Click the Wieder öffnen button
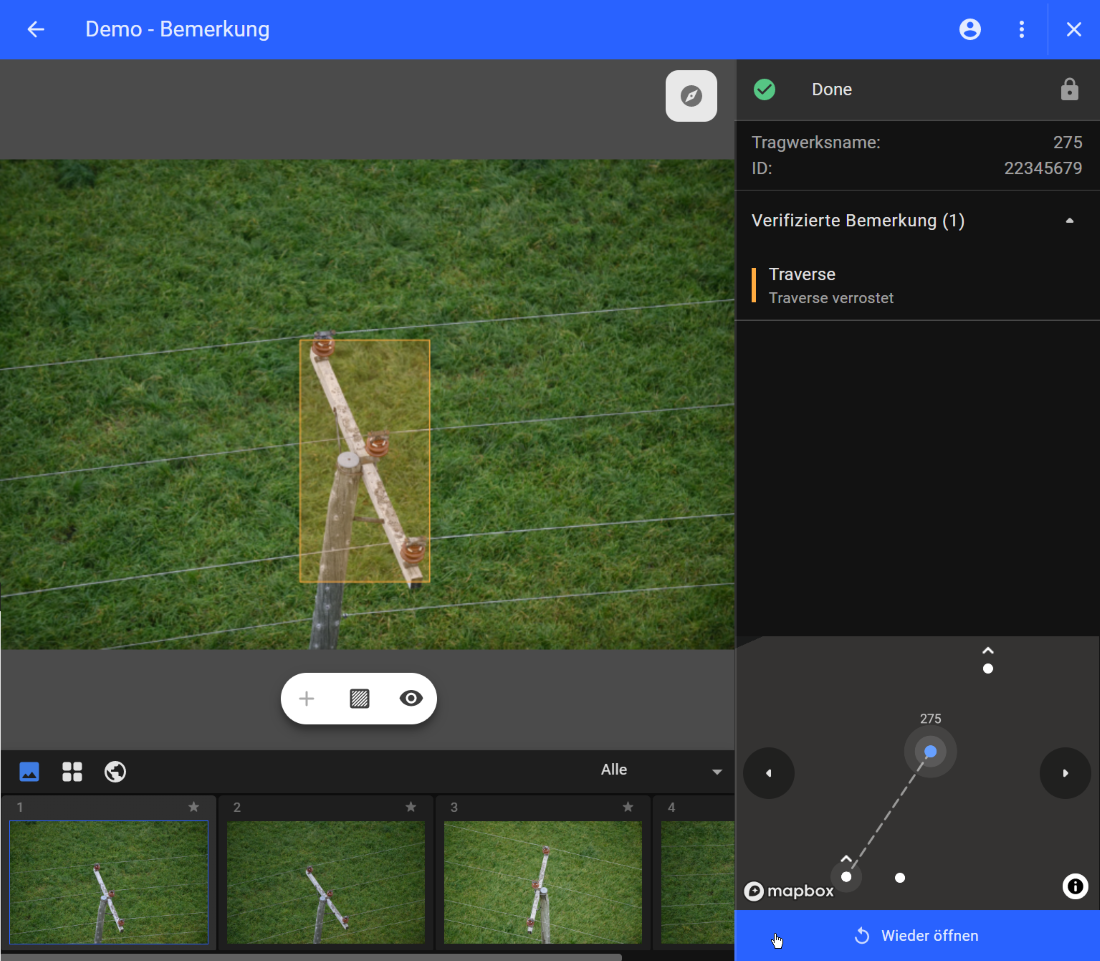 (917, 936)
